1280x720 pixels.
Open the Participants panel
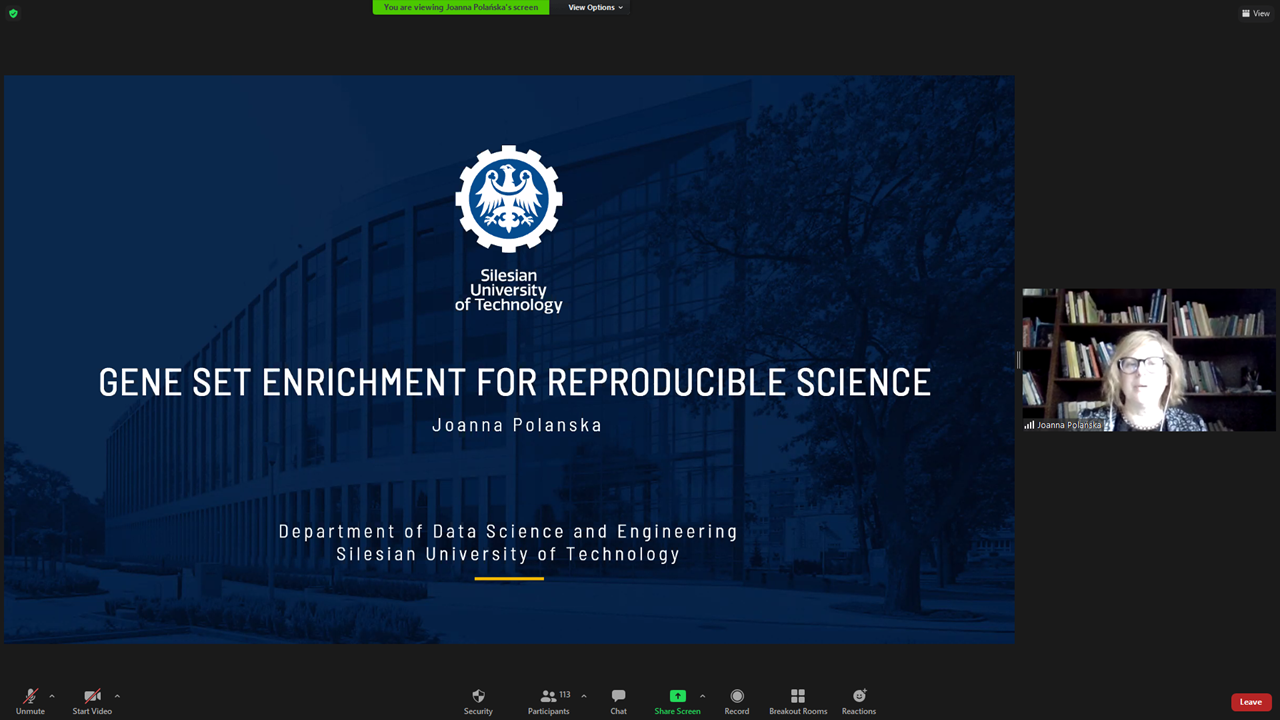click(548, 697)
